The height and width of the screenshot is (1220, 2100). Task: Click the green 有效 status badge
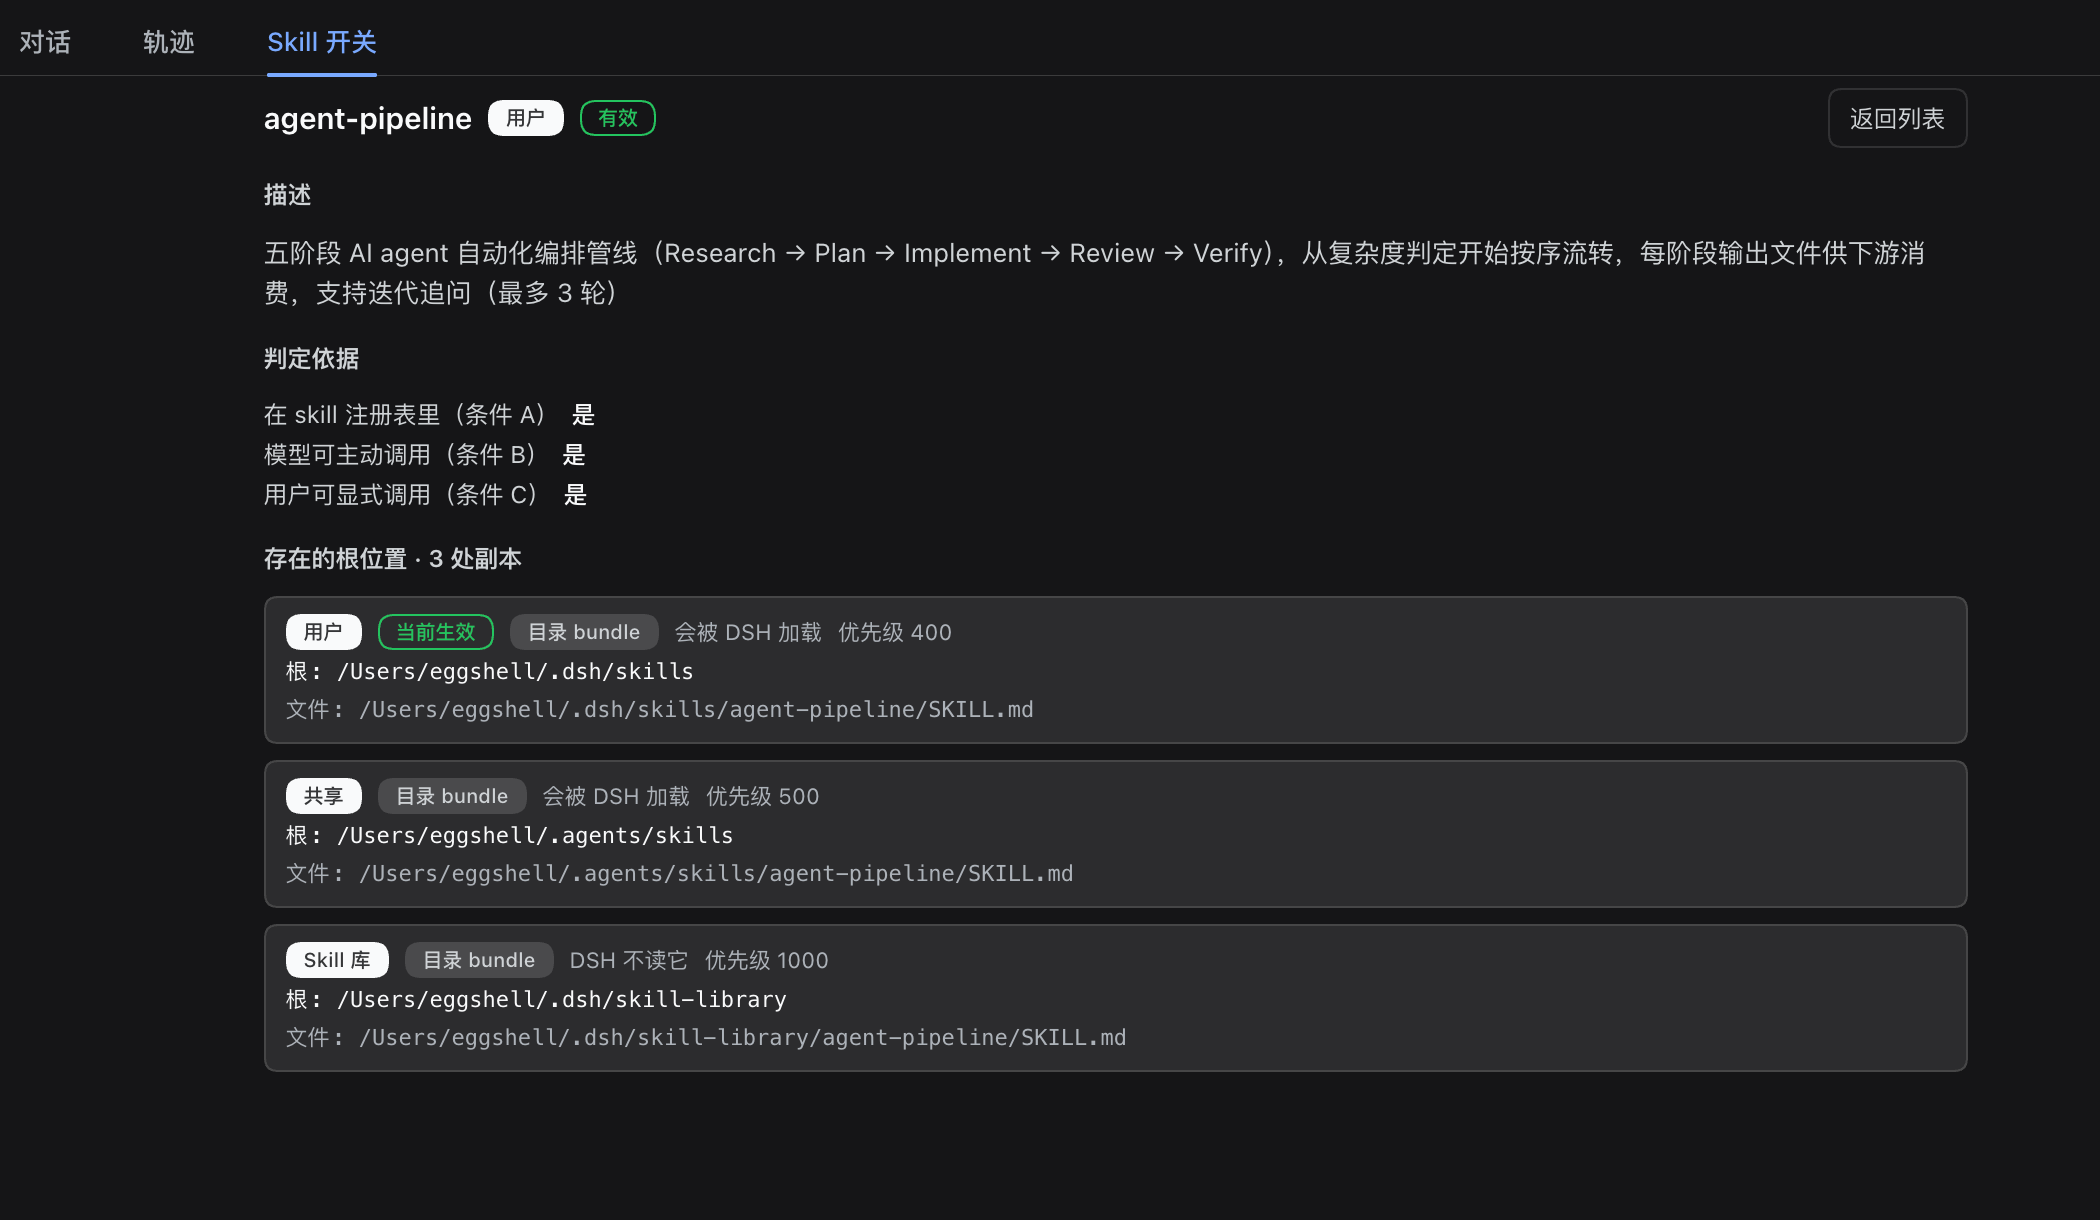coord(617,118)
